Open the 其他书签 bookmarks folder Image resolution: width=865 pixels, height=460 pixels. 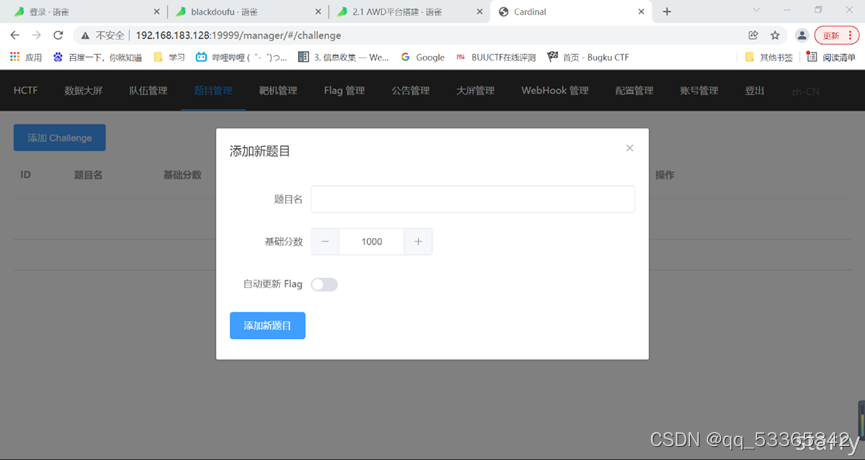(x=768, y=57)
